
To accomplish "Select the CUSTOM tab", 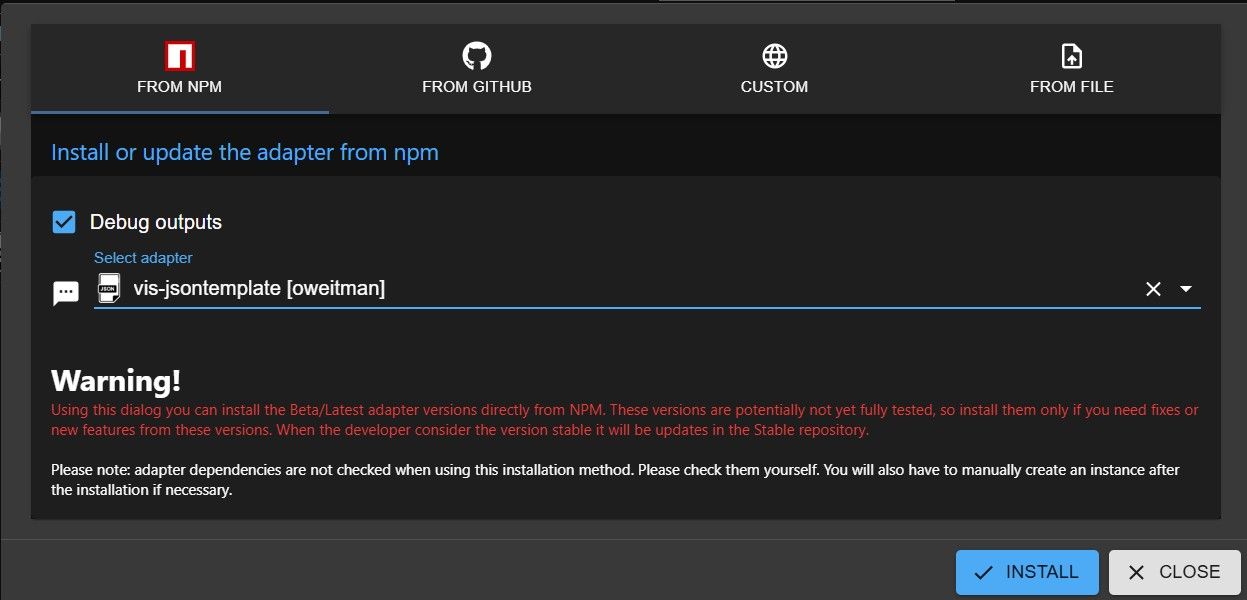I will pos(774,69).
